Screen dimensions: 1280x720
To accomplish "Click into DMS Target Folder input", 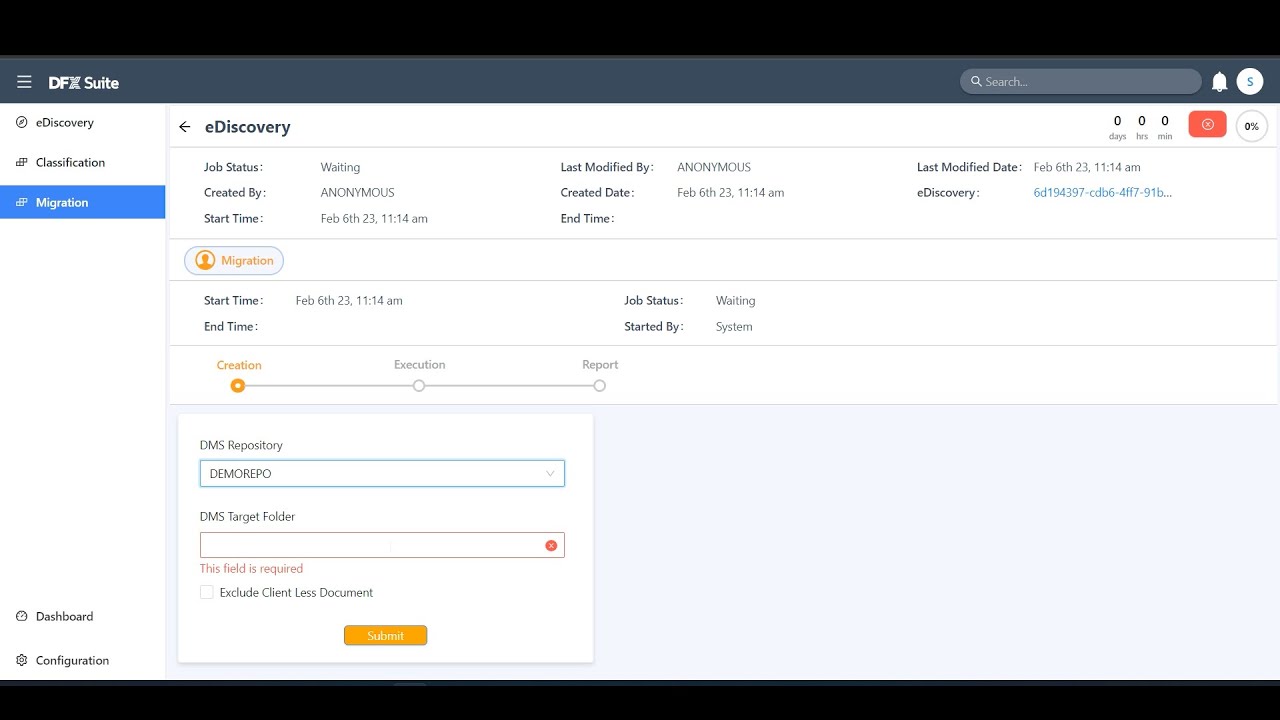I will coord(382,545).
